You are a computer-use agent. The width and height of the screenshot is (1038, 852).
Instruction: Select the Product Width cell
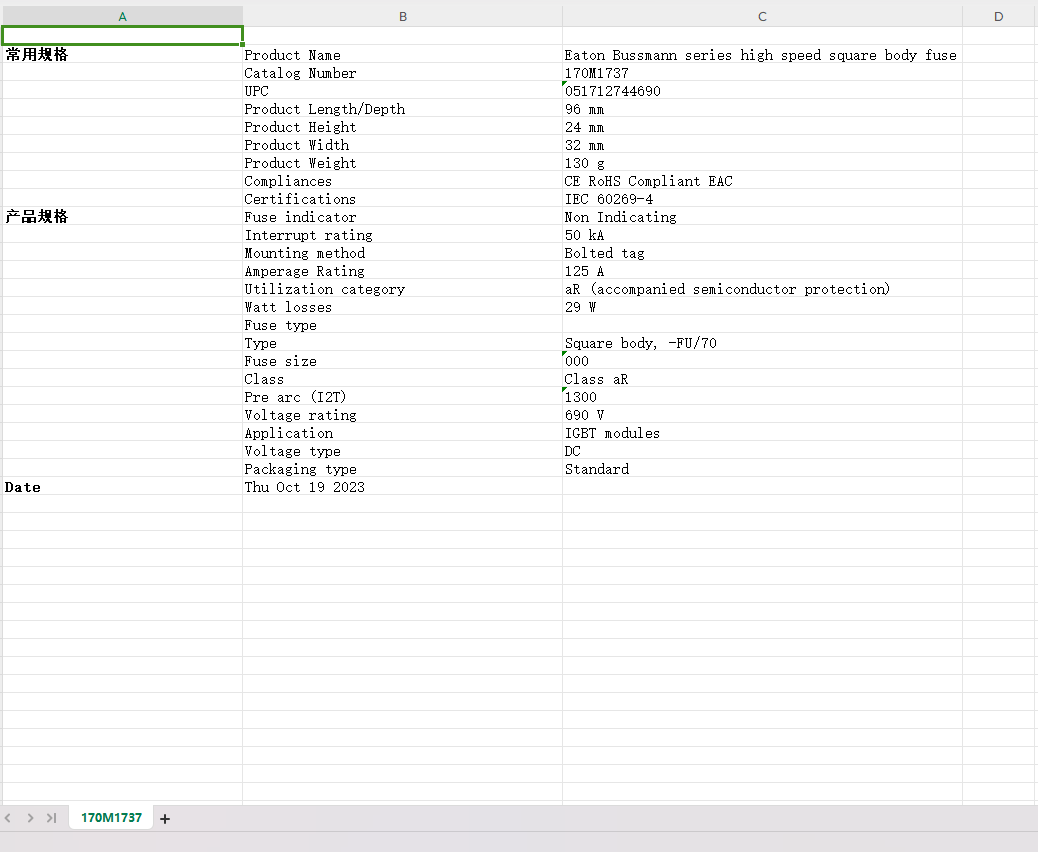point(402,144)
